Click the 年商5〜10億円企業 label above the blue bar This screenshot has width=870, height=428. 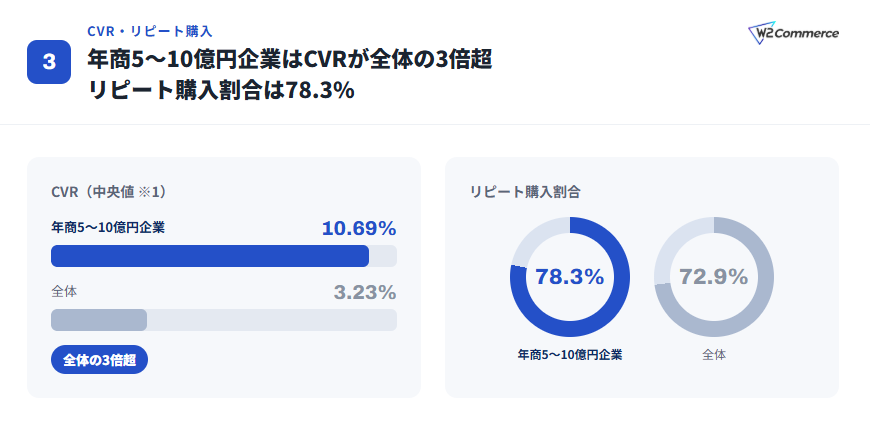tap(108, 227)
